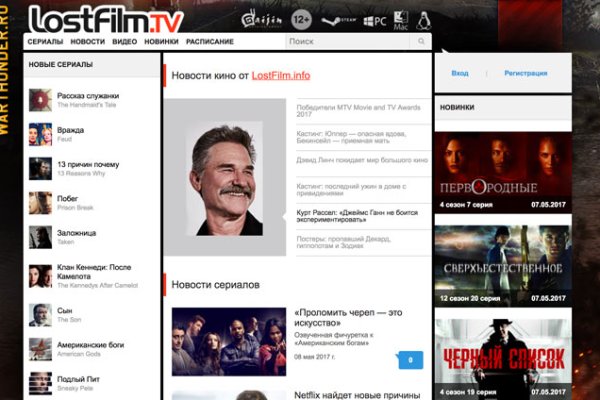Open the Сериалы menu item
Image resolution: width=600 pixels, height=400 pixels.
pos(46,42)
